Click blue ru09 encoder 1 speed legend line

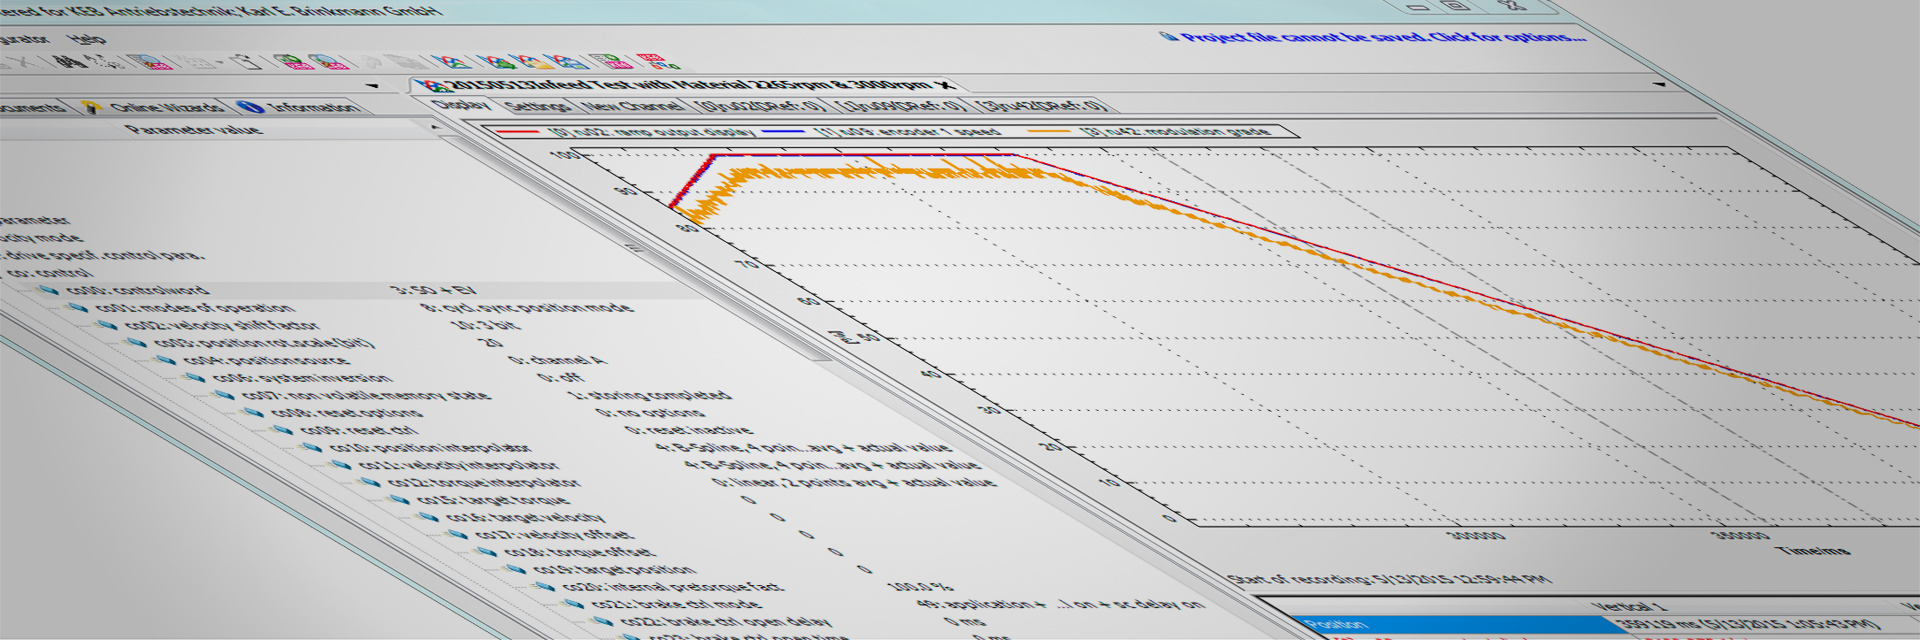point(783,131)
